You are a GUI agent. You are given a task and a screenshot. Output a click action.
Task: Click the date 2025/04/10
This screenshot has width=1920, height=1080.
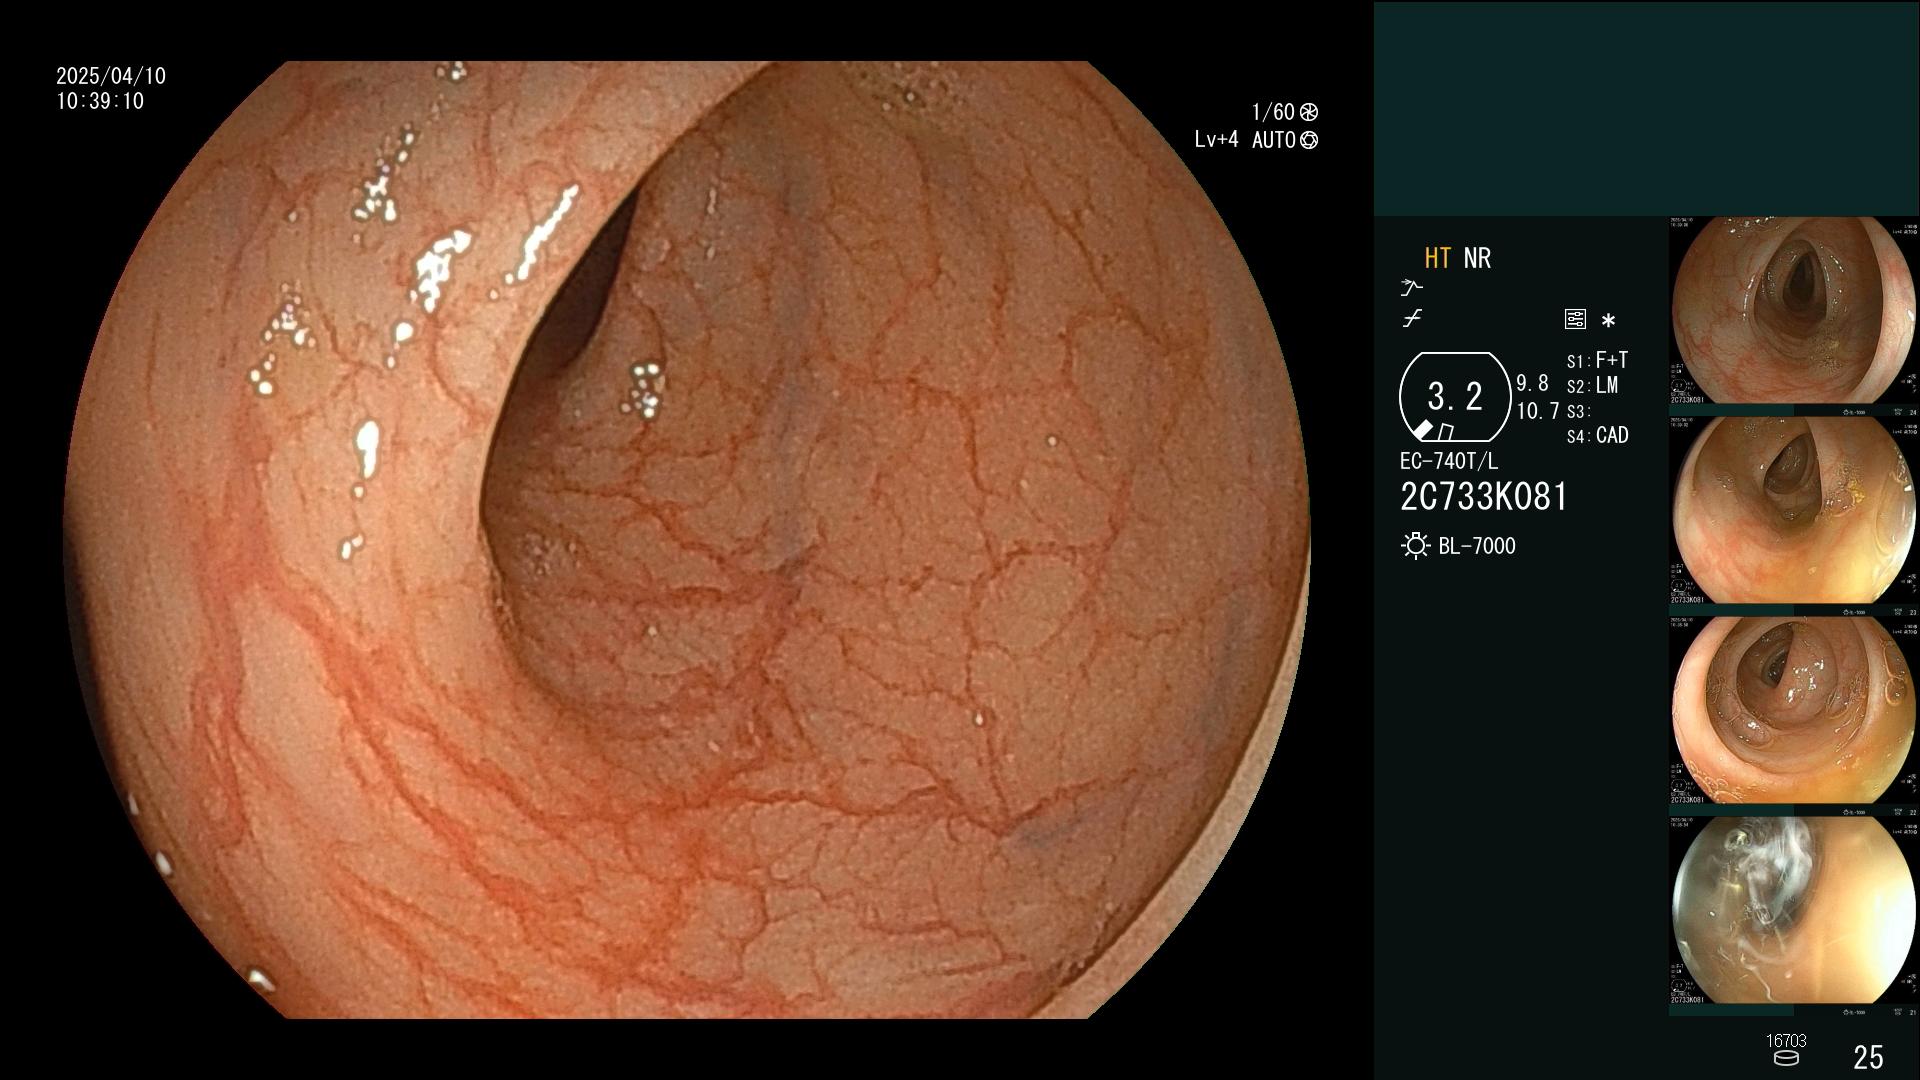[111, 76]
